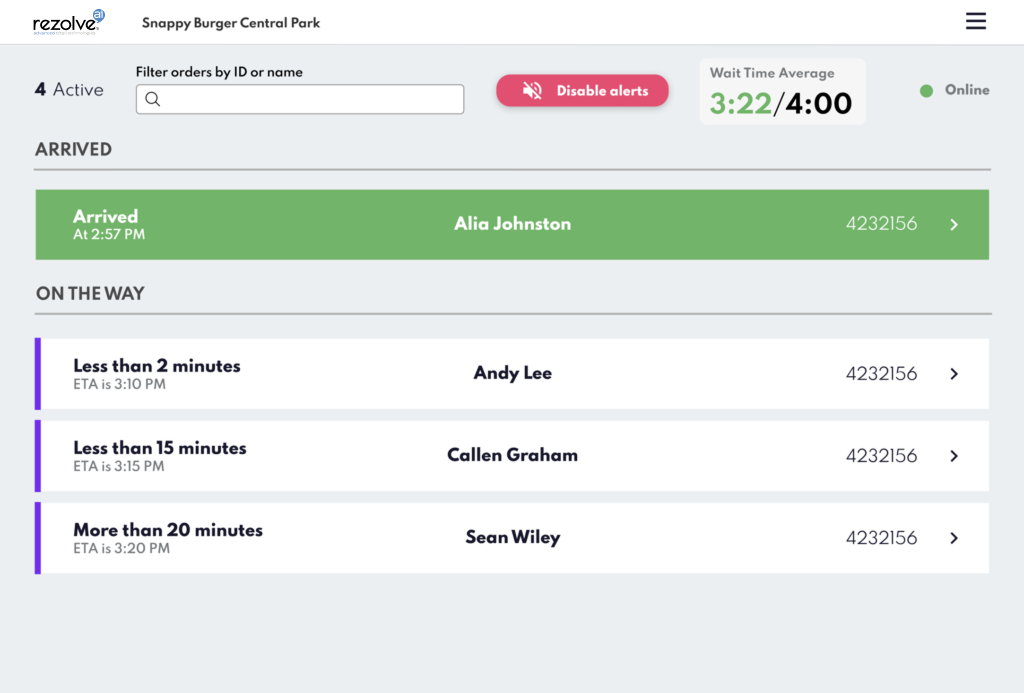Viewport: 1024px width, 693px height.
Task: Expand Andy Lee's order chevron
Action: point(954,374)
